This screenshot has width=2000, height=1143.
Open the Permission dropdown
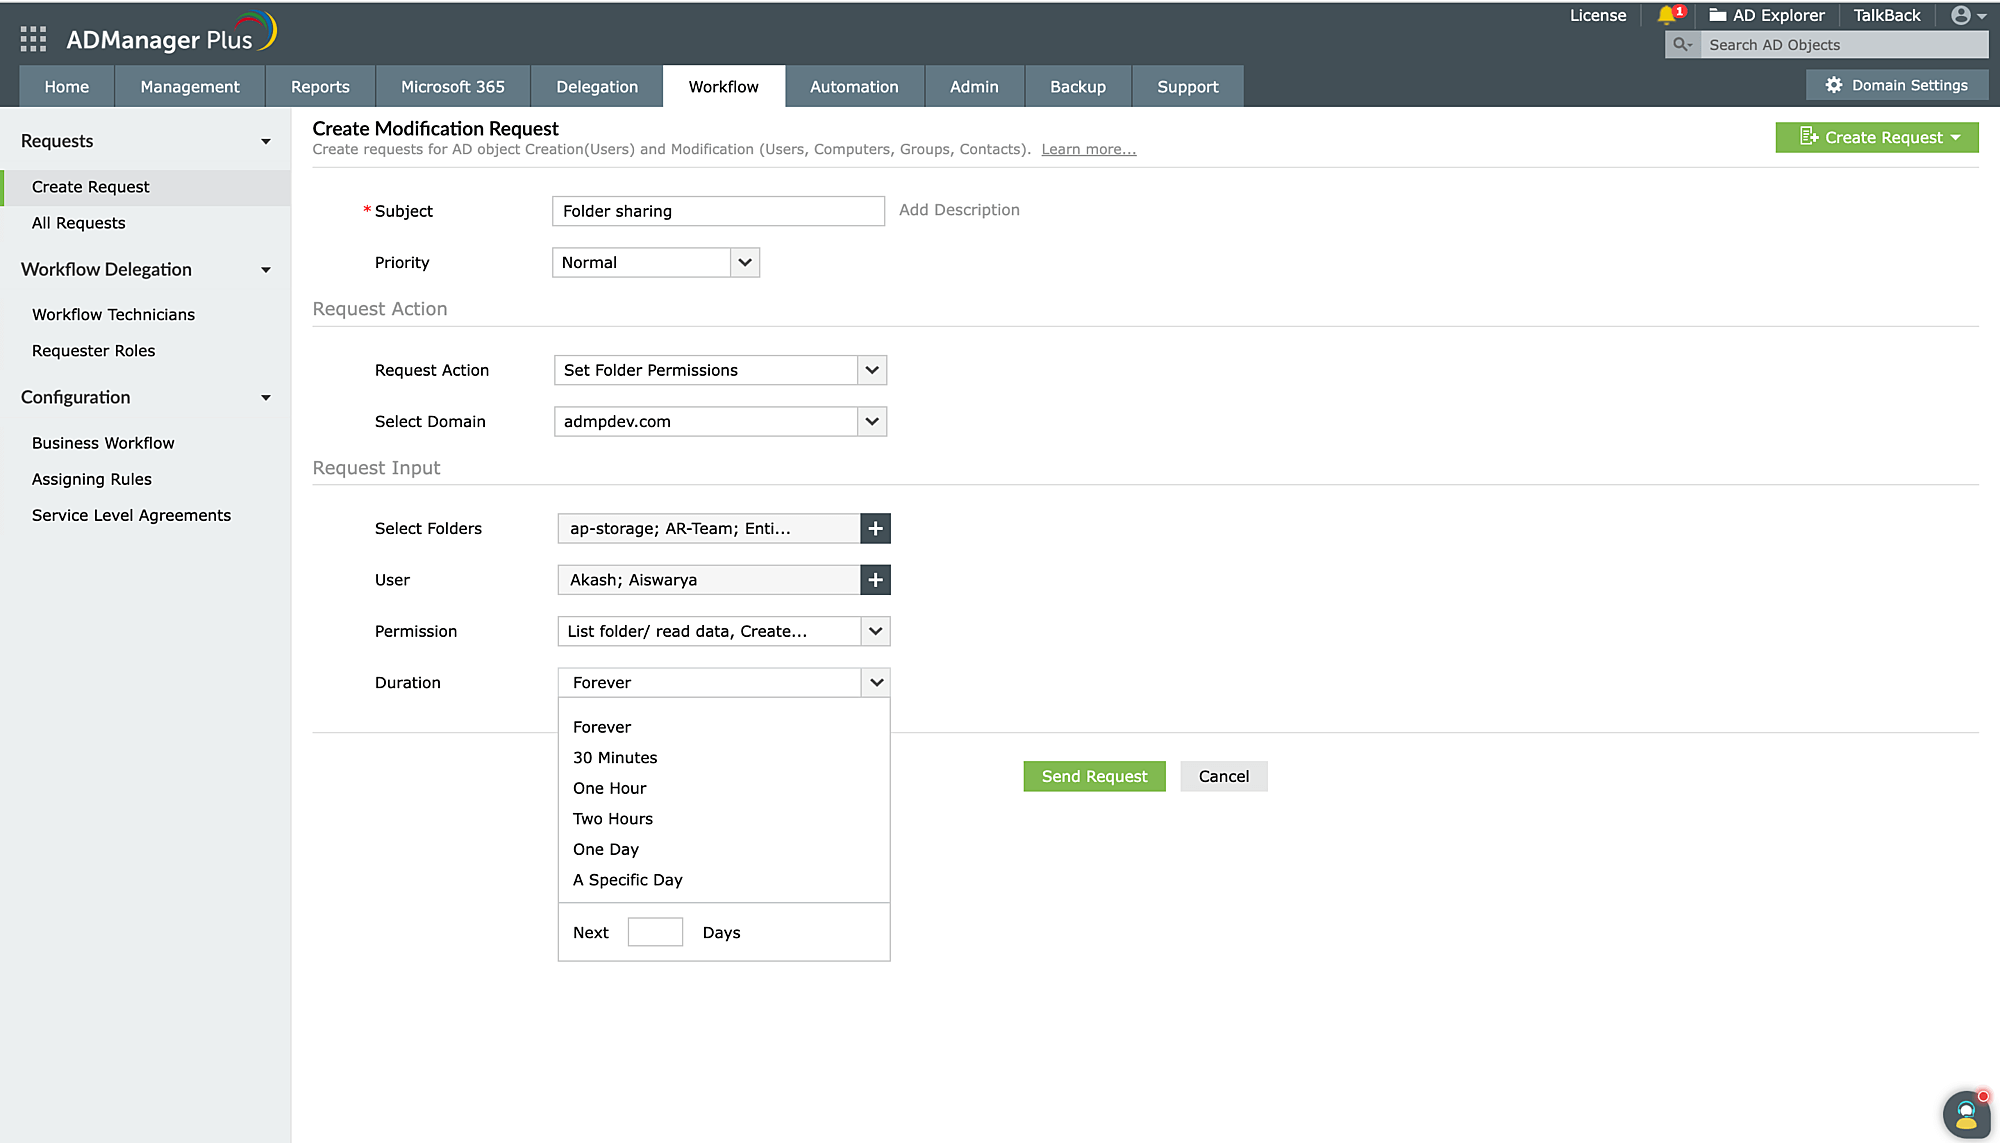(x=875, y=631)
